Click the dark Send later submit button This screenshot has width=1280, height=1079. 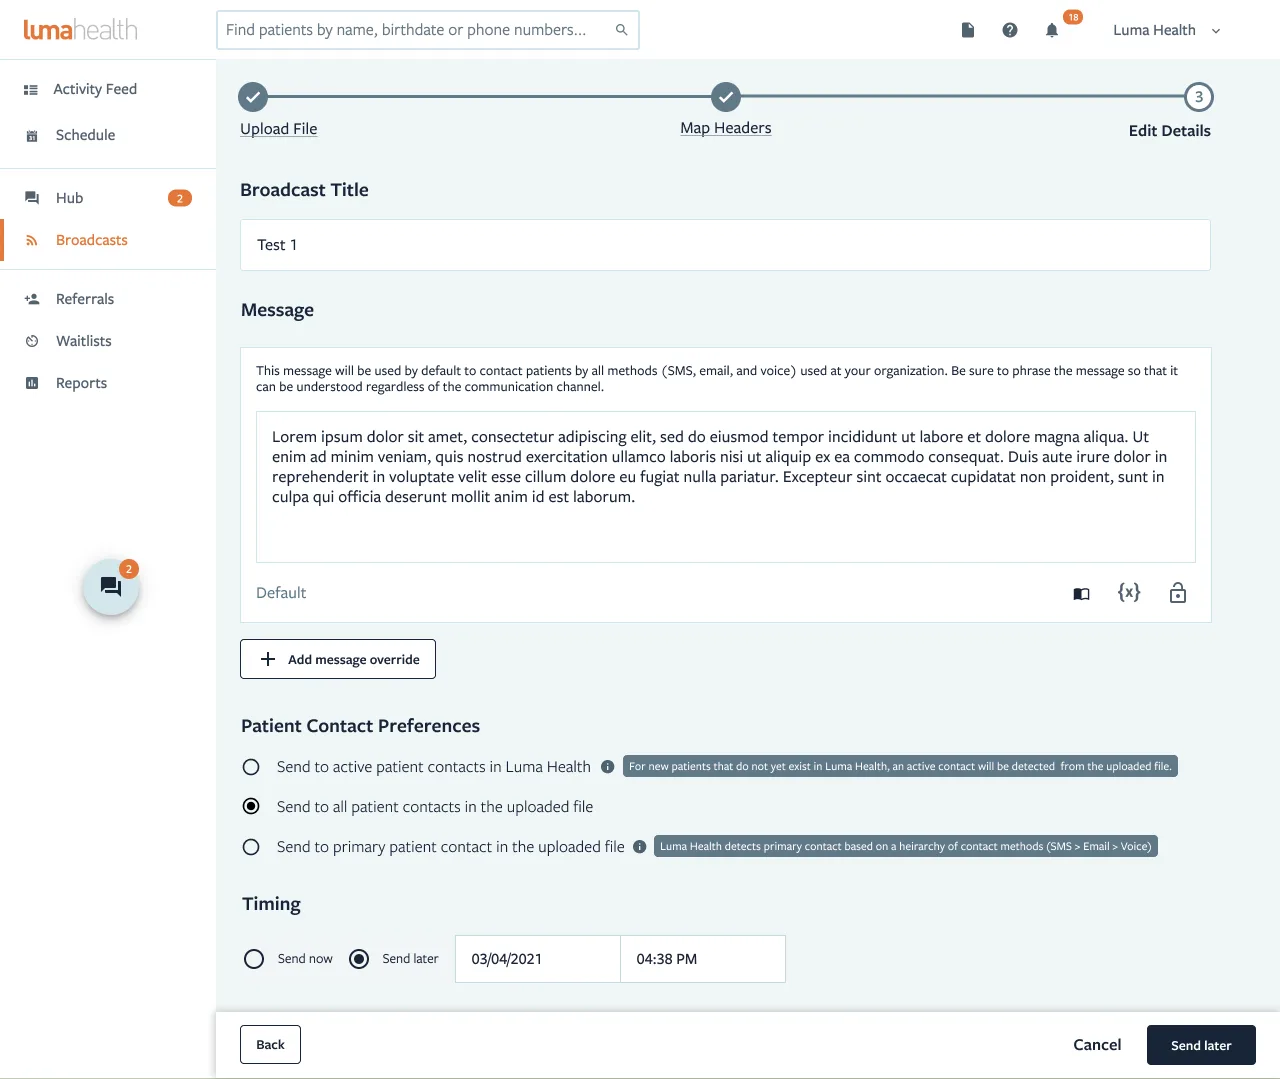1201,1045
